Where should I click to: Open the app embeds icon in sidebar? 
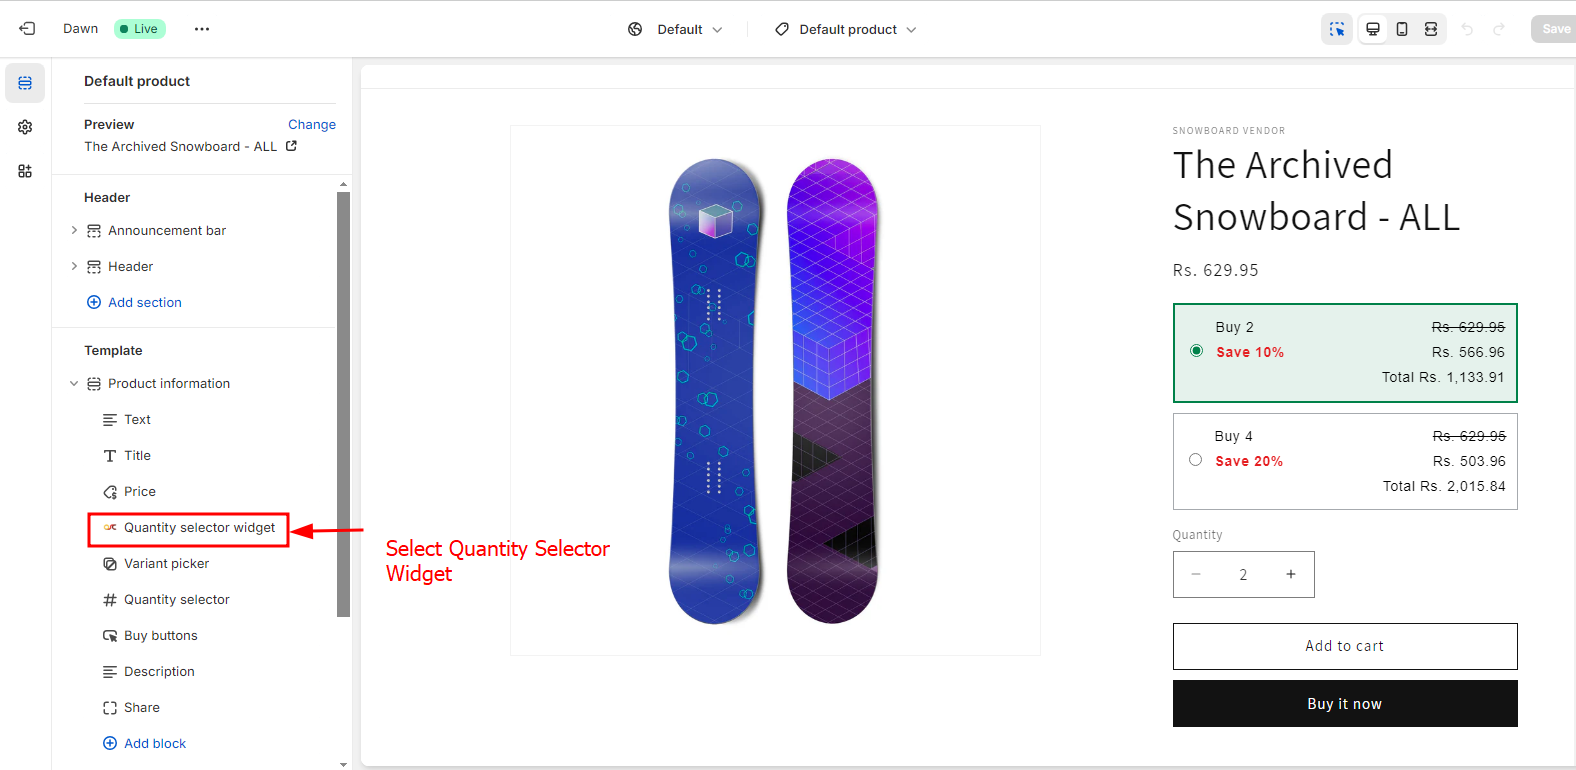click(x=25, y=171)
